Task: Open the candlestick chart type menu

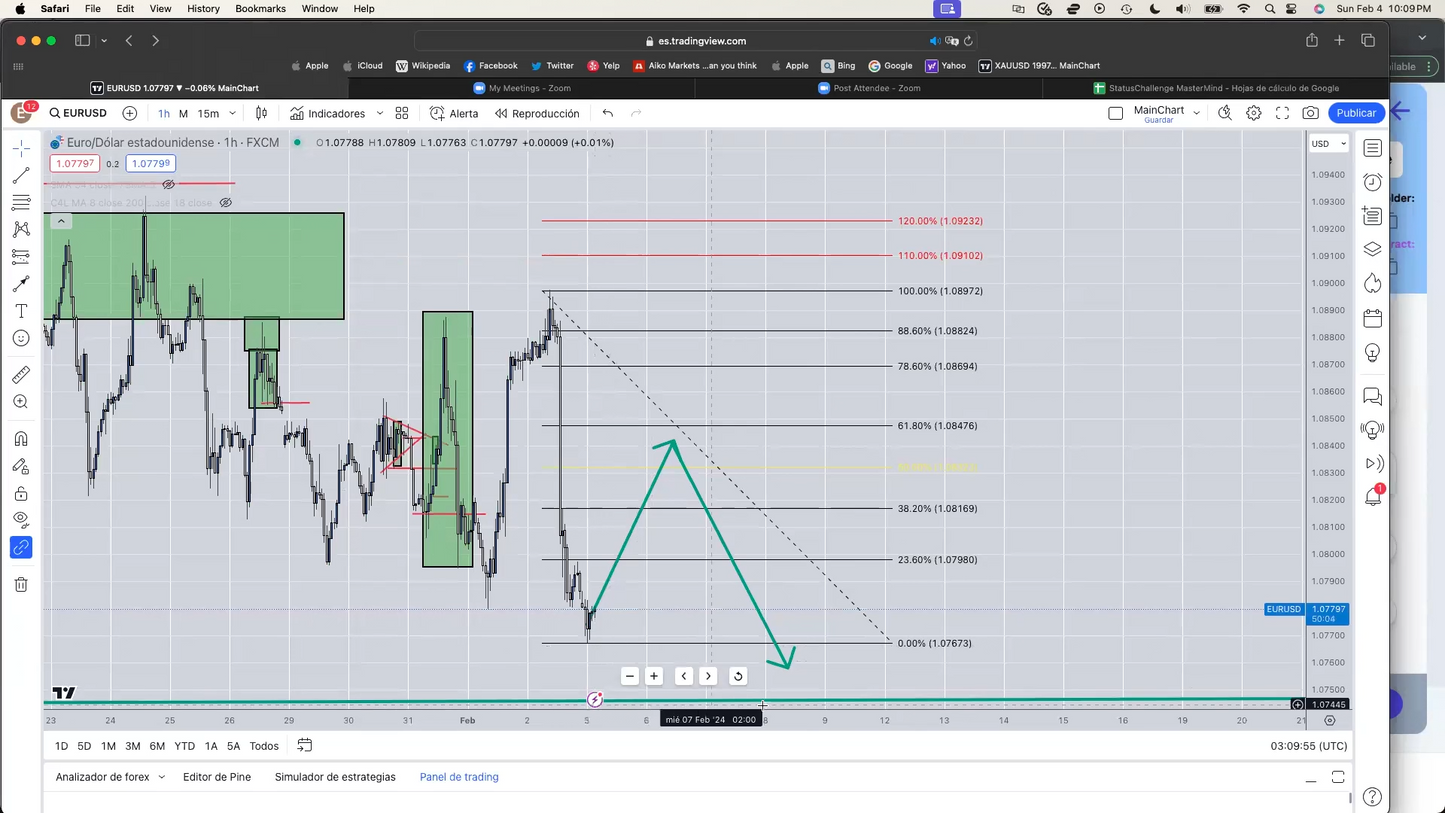Action: (x=261, y=113)
